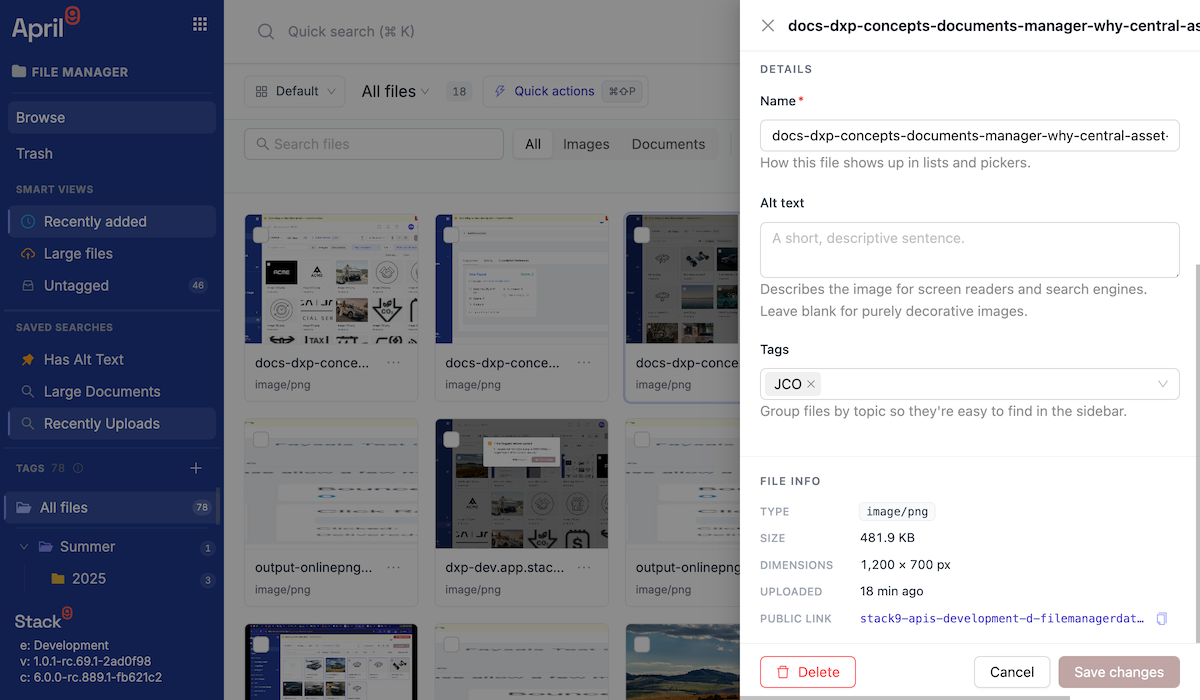Open Trash in the sidebar

tap(112, 153)
